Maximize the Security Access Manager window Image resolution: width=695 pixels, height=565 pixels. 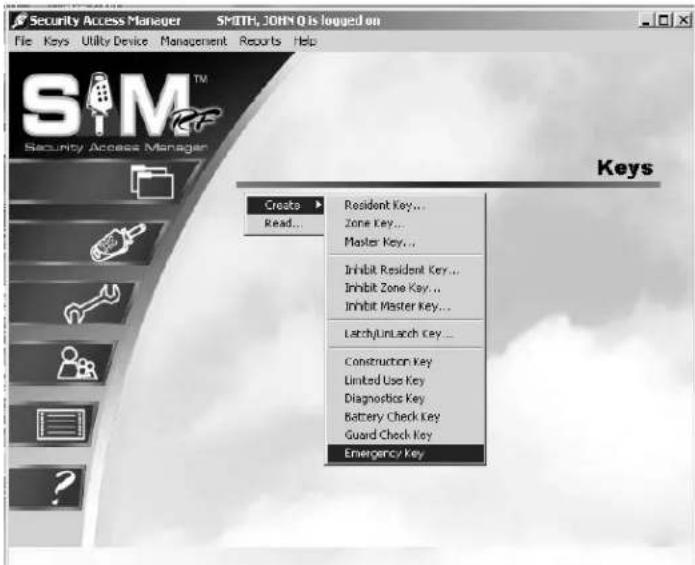664,20
